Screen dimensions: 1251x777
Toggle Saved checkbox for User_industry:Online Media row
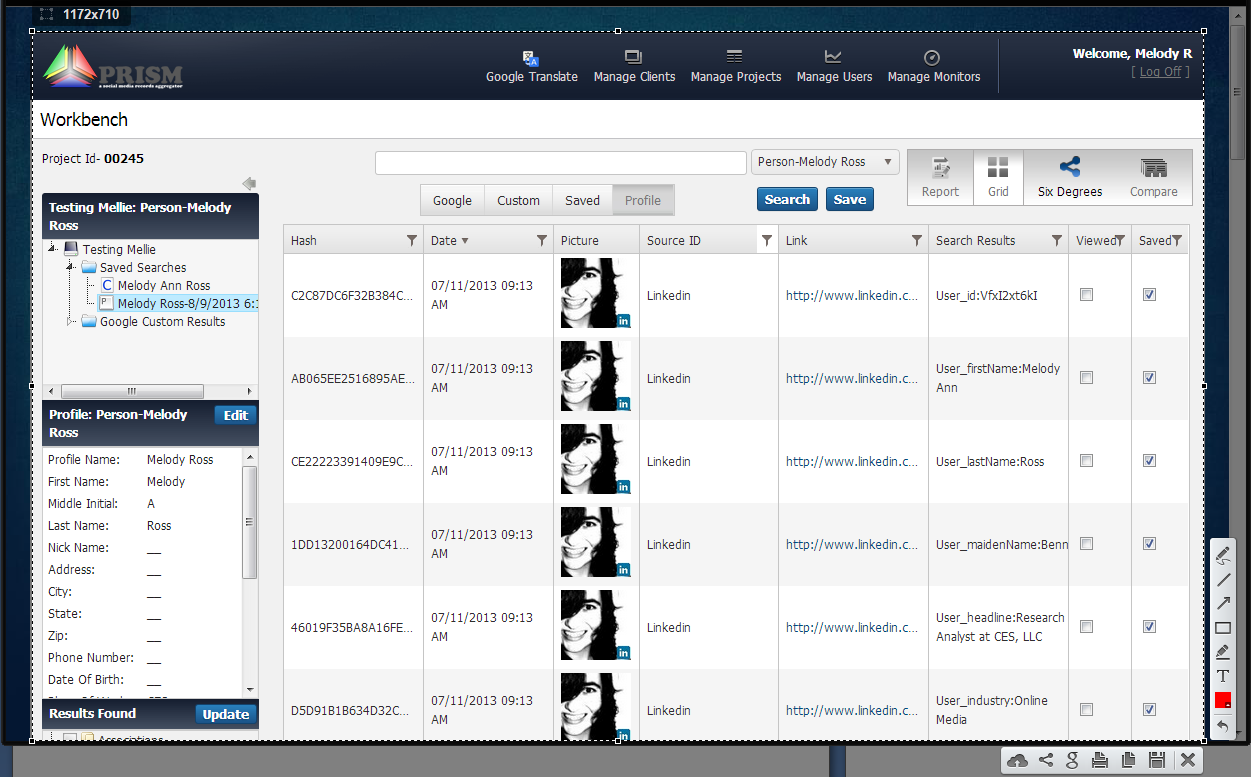click(1150, 710)
